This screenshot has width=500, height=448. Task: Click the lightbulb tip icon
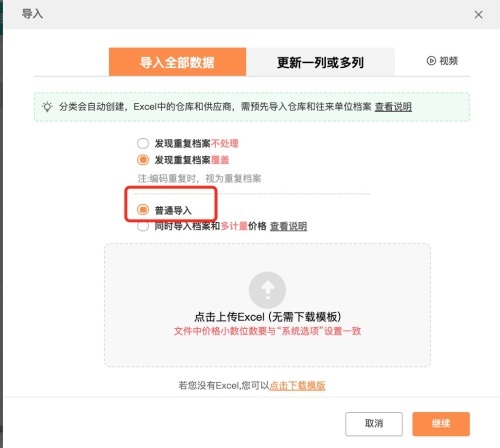pyautogui.click(x=47, y=107)
